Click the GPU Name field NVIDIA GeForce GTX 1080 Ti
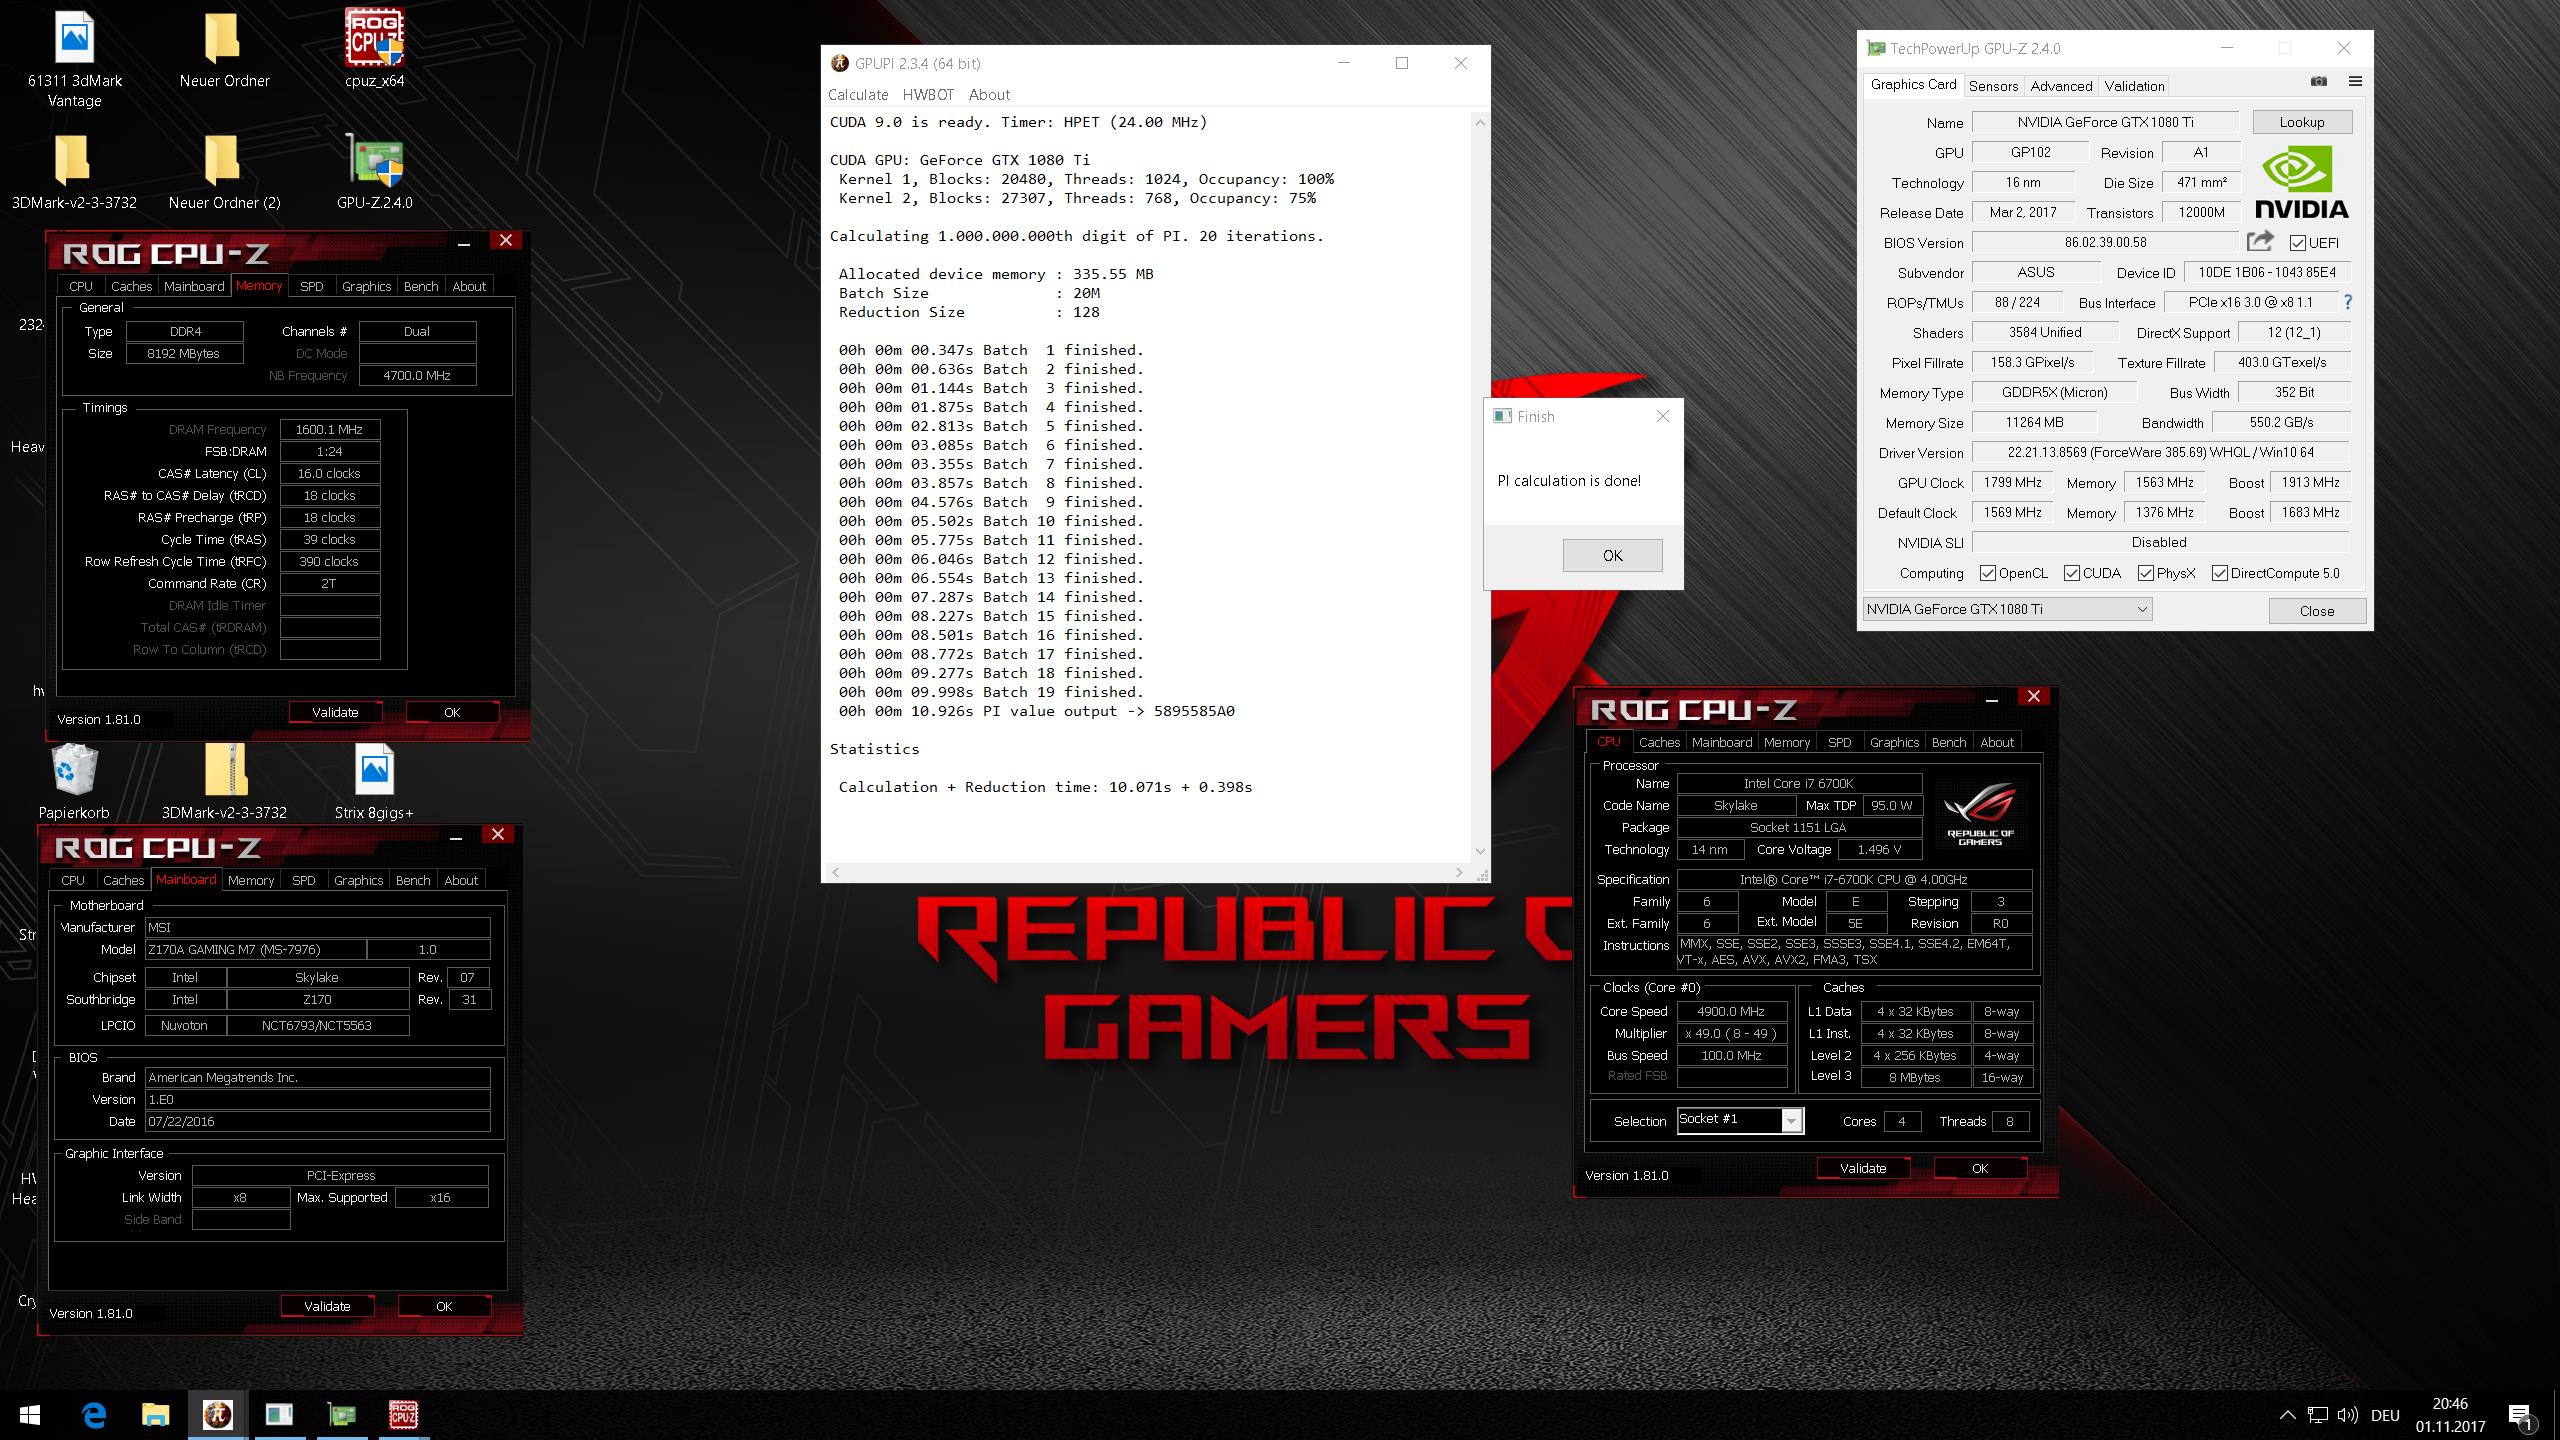This screenshot has height=1440, width=2560. click(2105, 122)
